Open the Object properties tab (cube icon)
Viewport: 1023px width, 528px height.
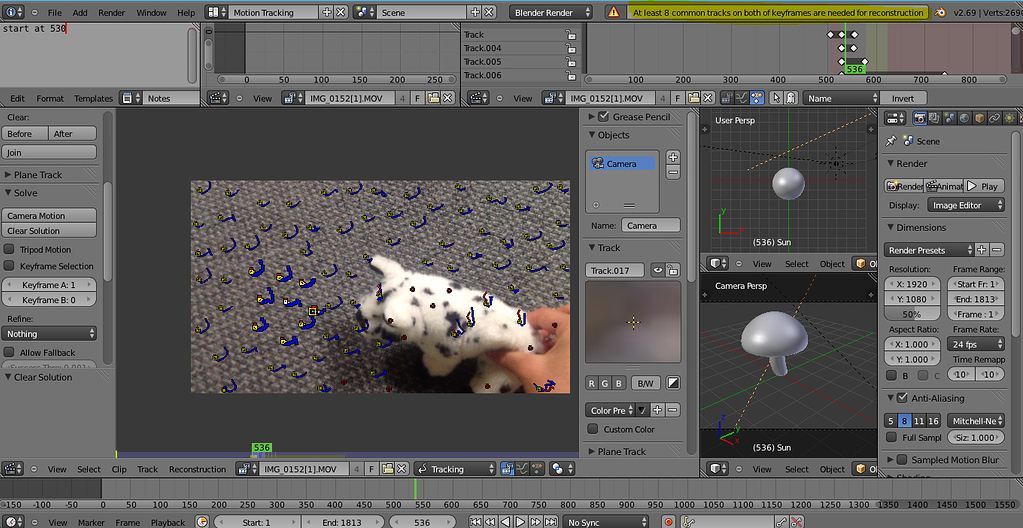pyautogui.click(x=980, y=118)
